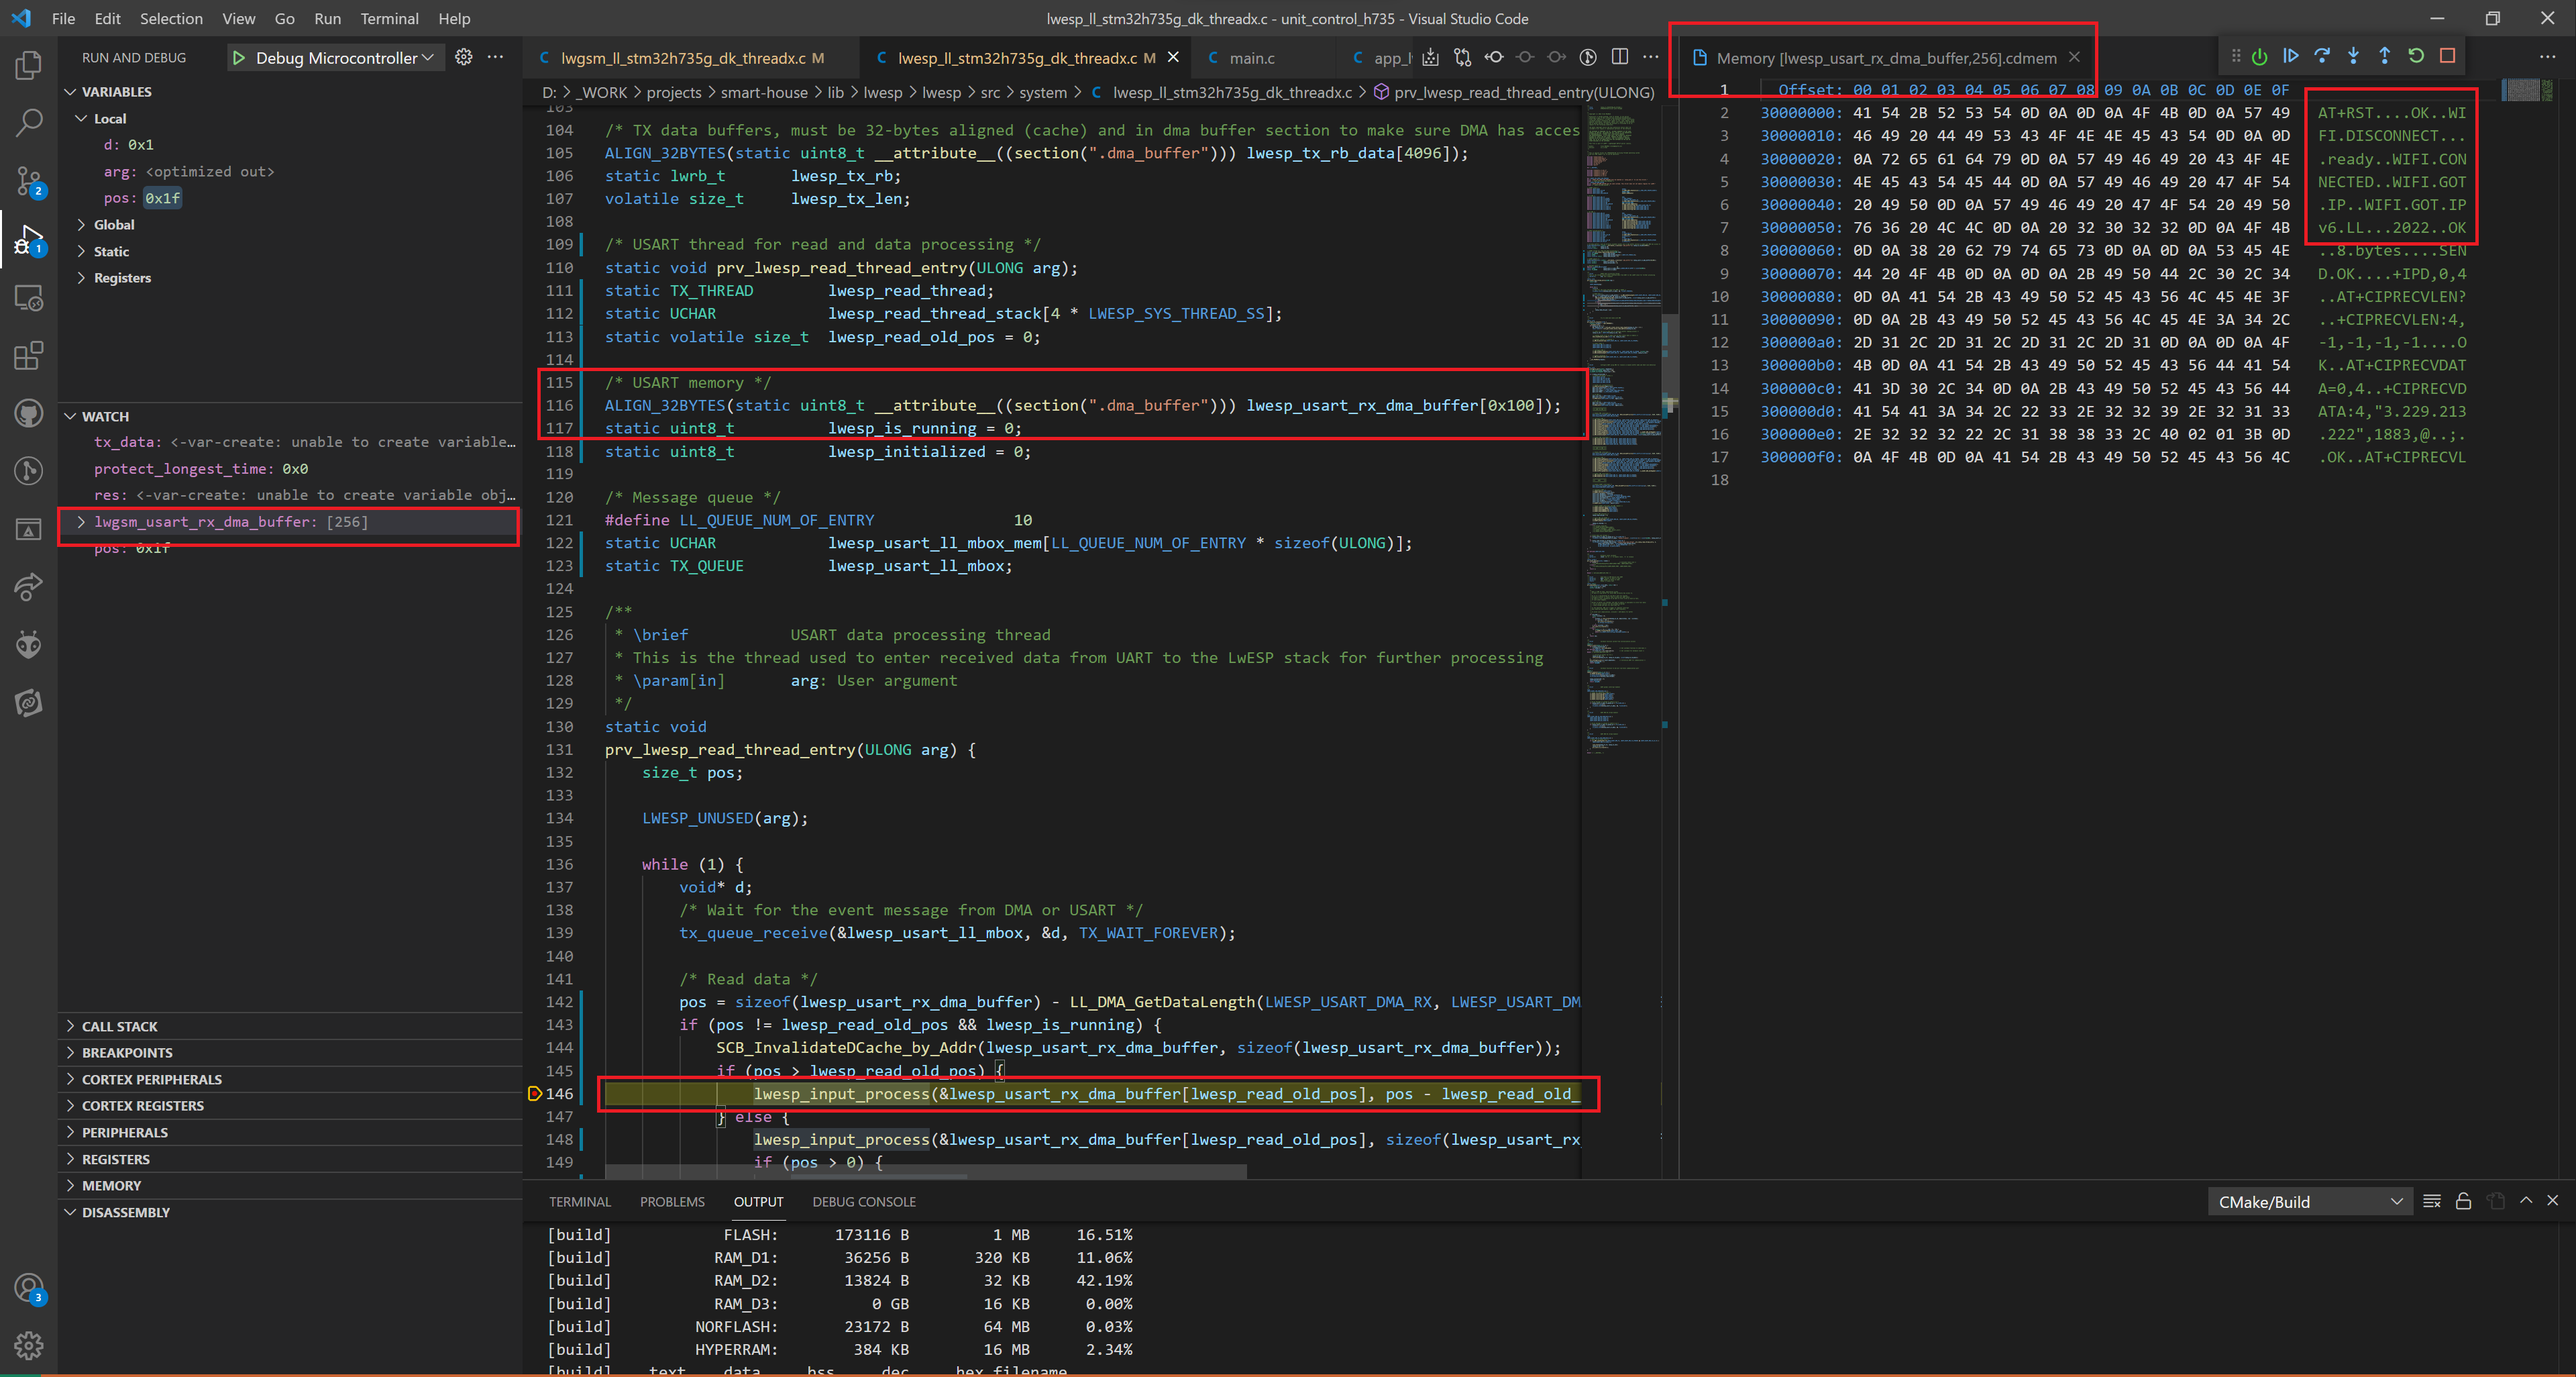Viewport: 2576px width, 1377px height.
Task: Close the Memory cdmem tab
Action: [2074, 57]
